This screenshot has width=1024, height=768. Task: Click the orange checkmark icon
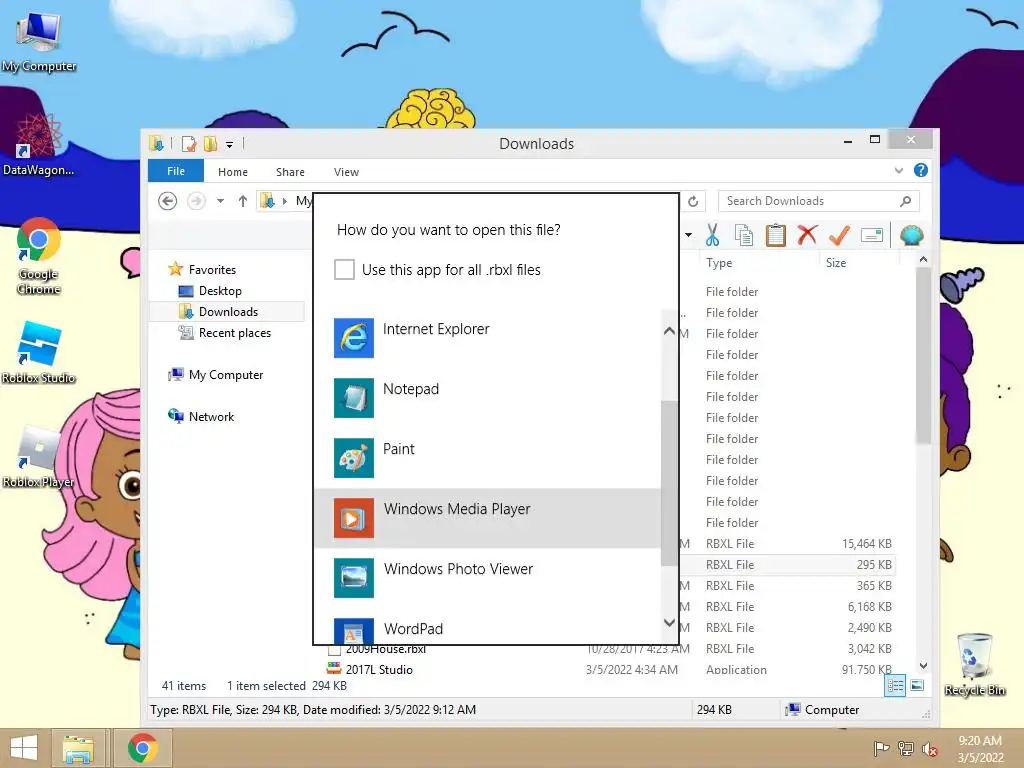[839, 235]
